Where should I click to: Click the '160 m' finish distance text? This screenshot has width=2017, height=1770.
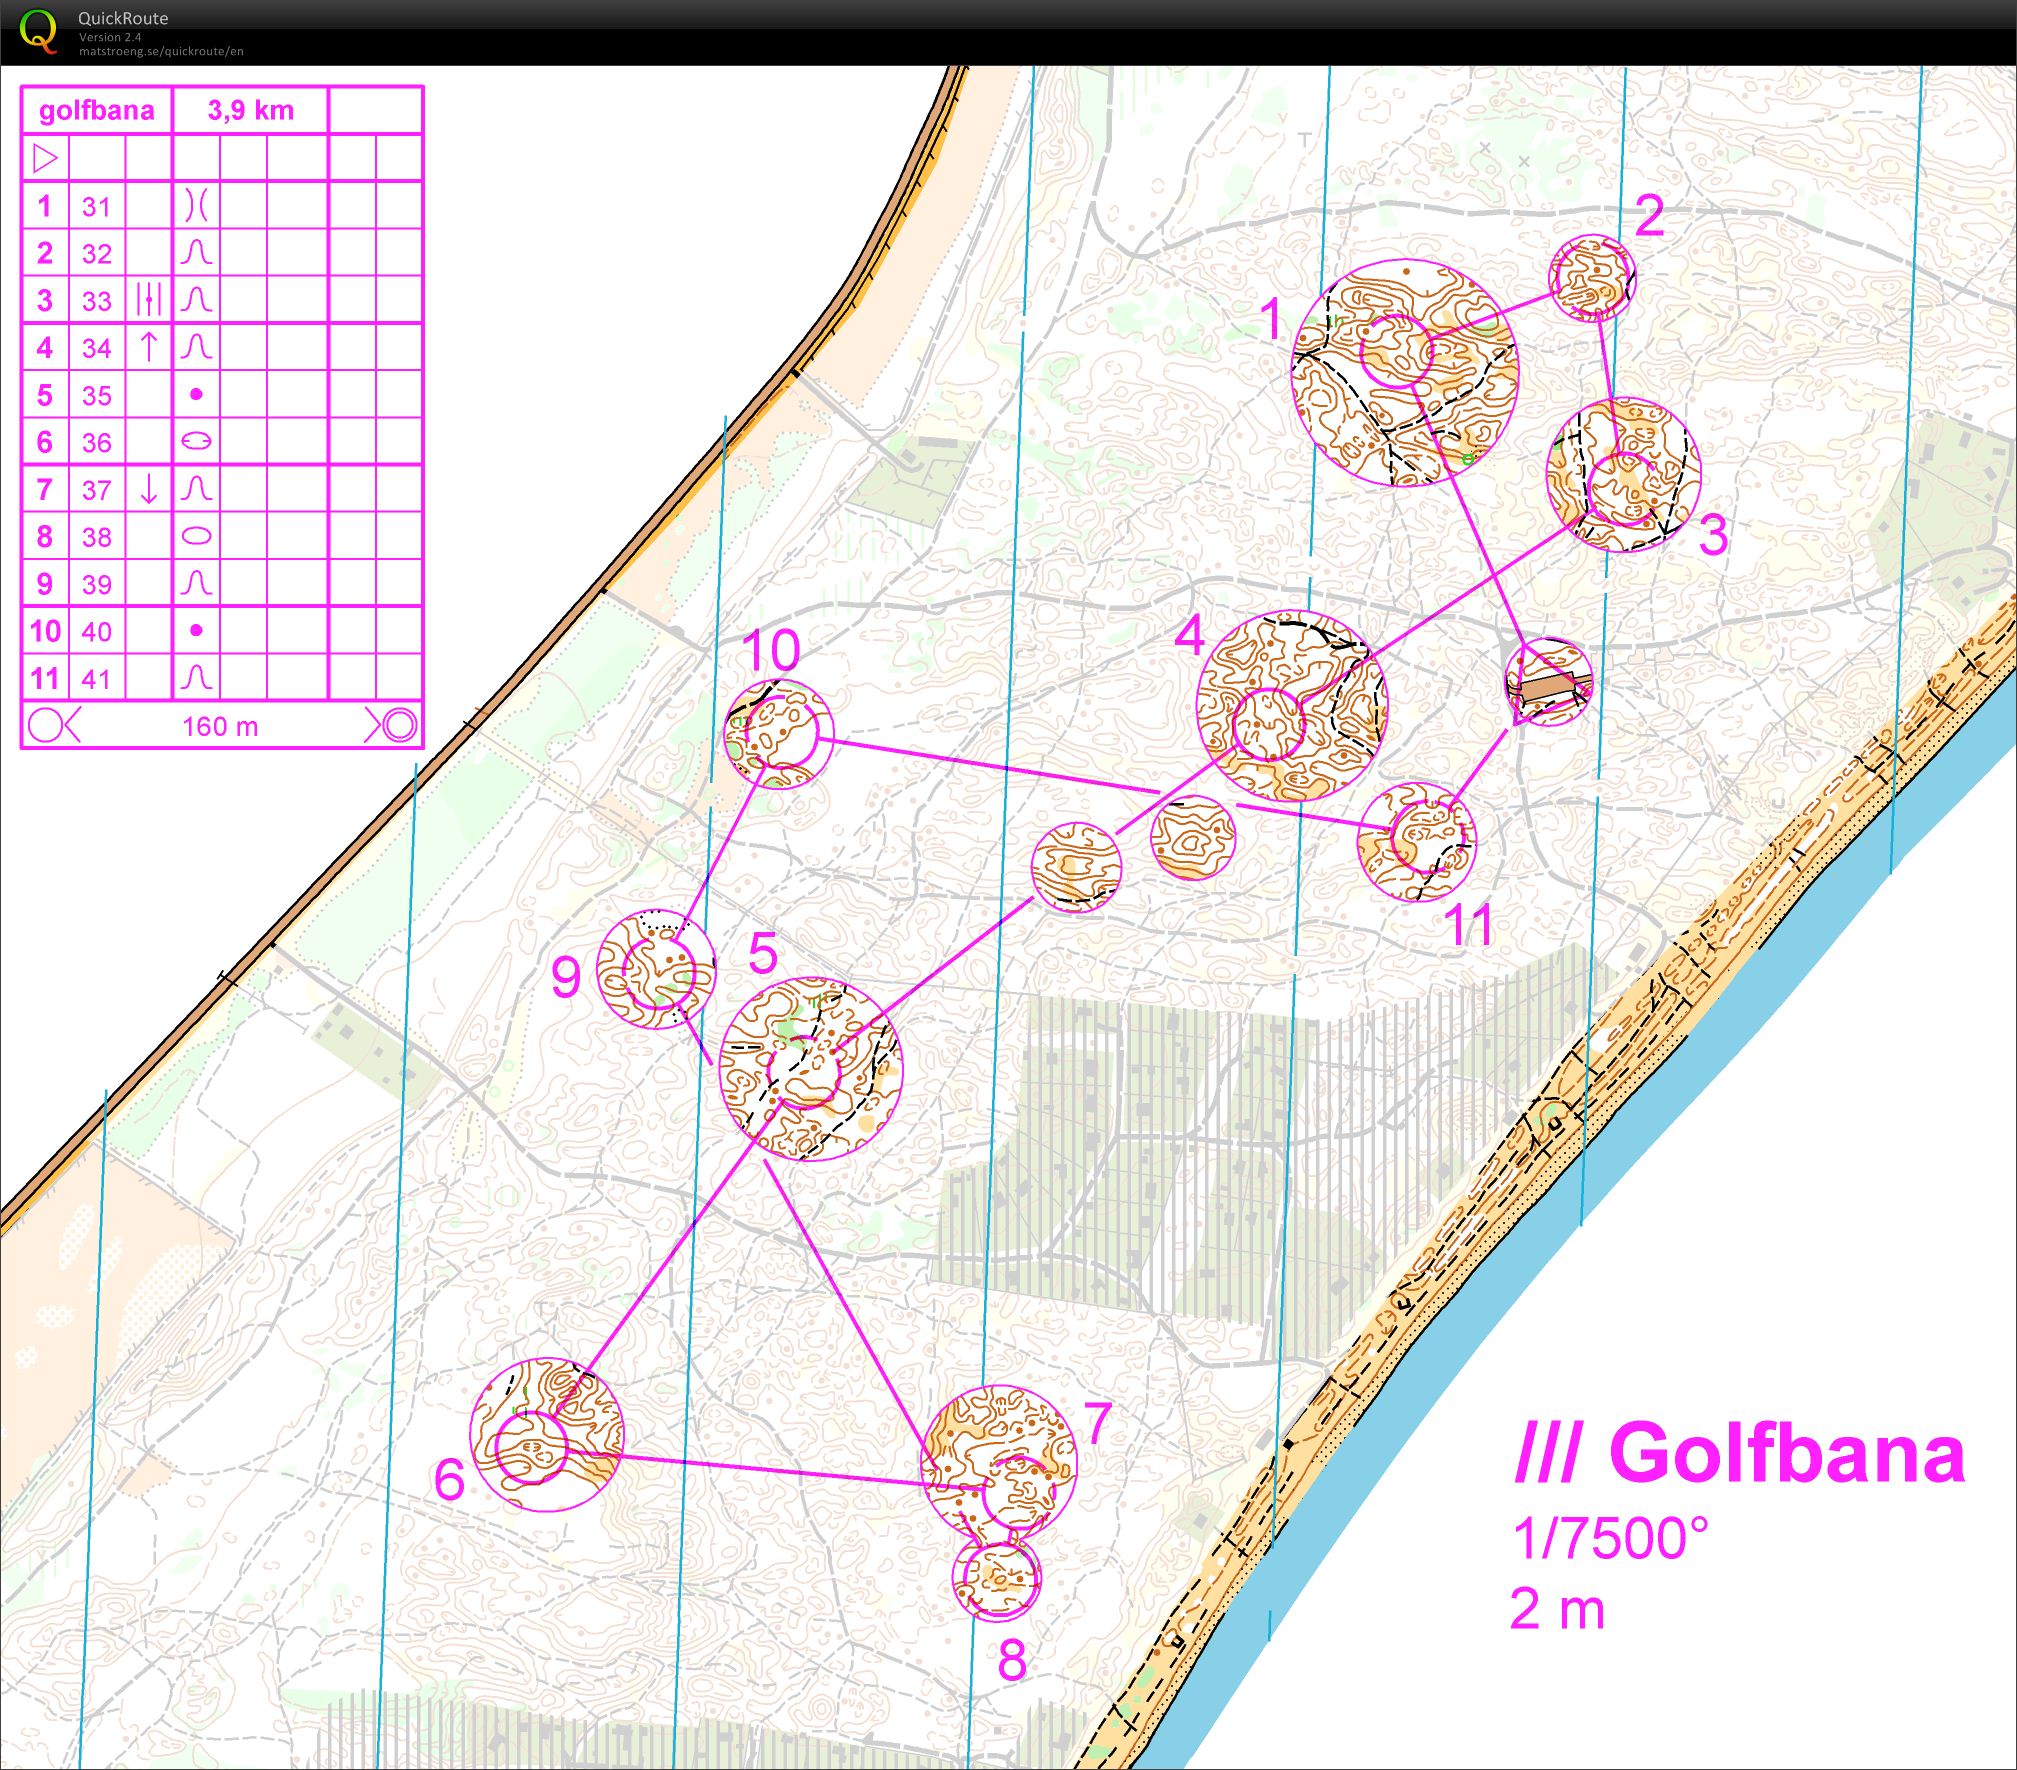tap(220, 726)
